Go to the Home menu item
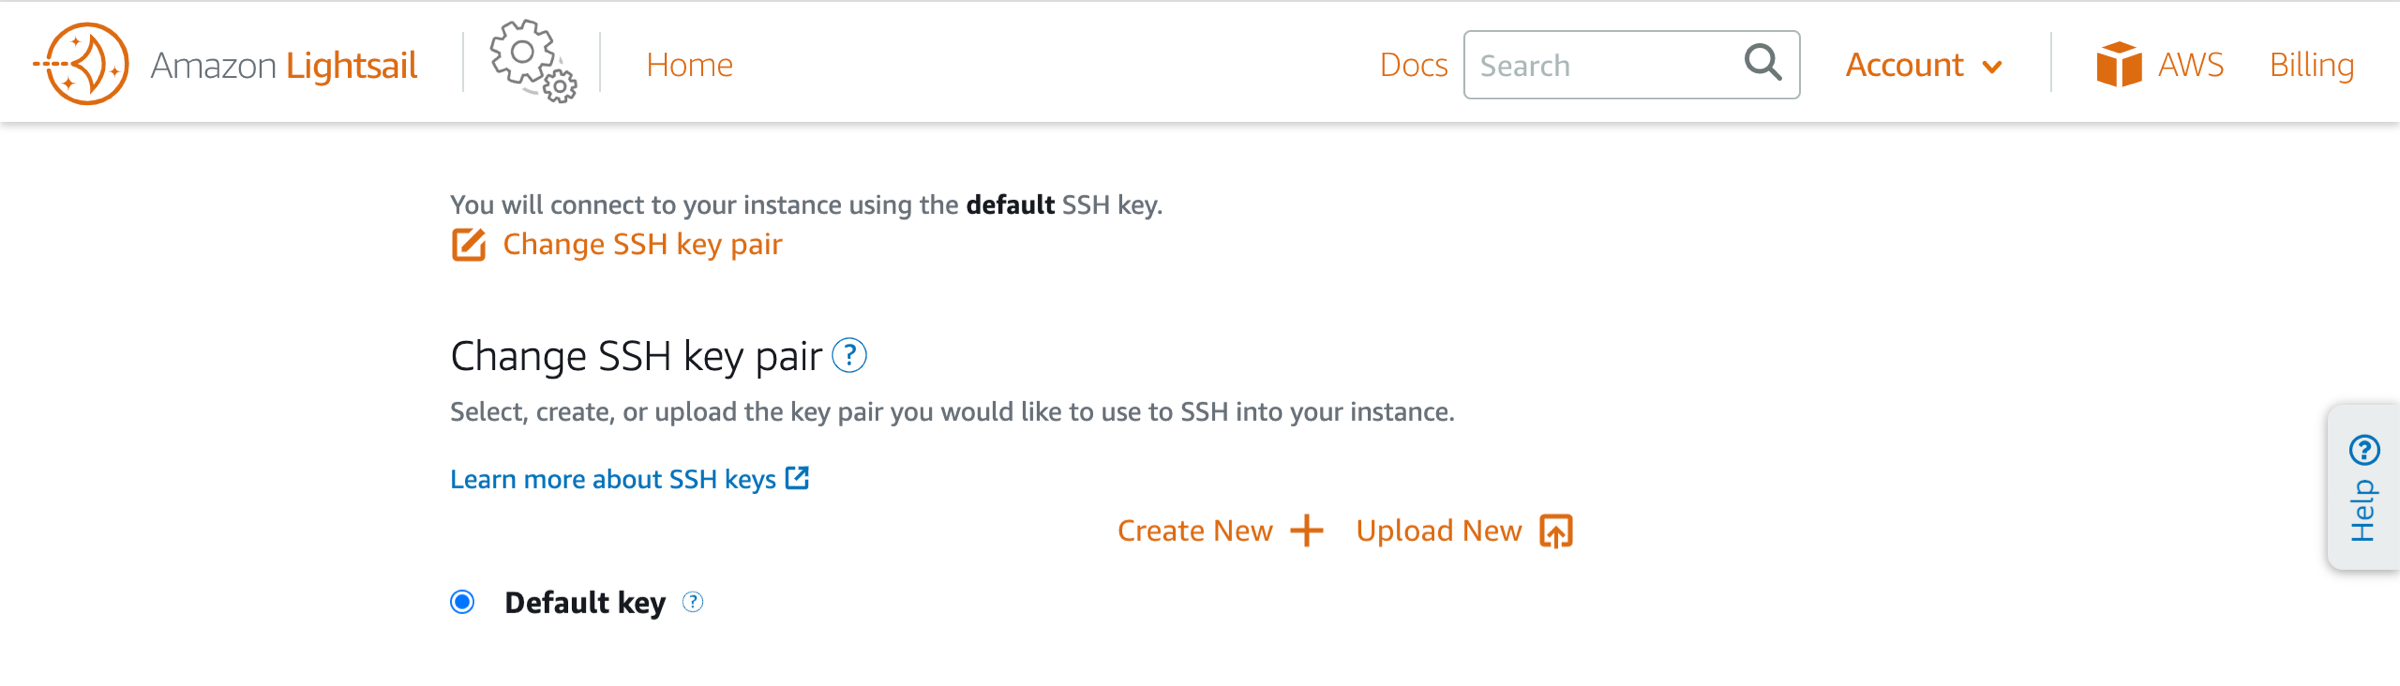2400x686 pixels. point(689,65)
